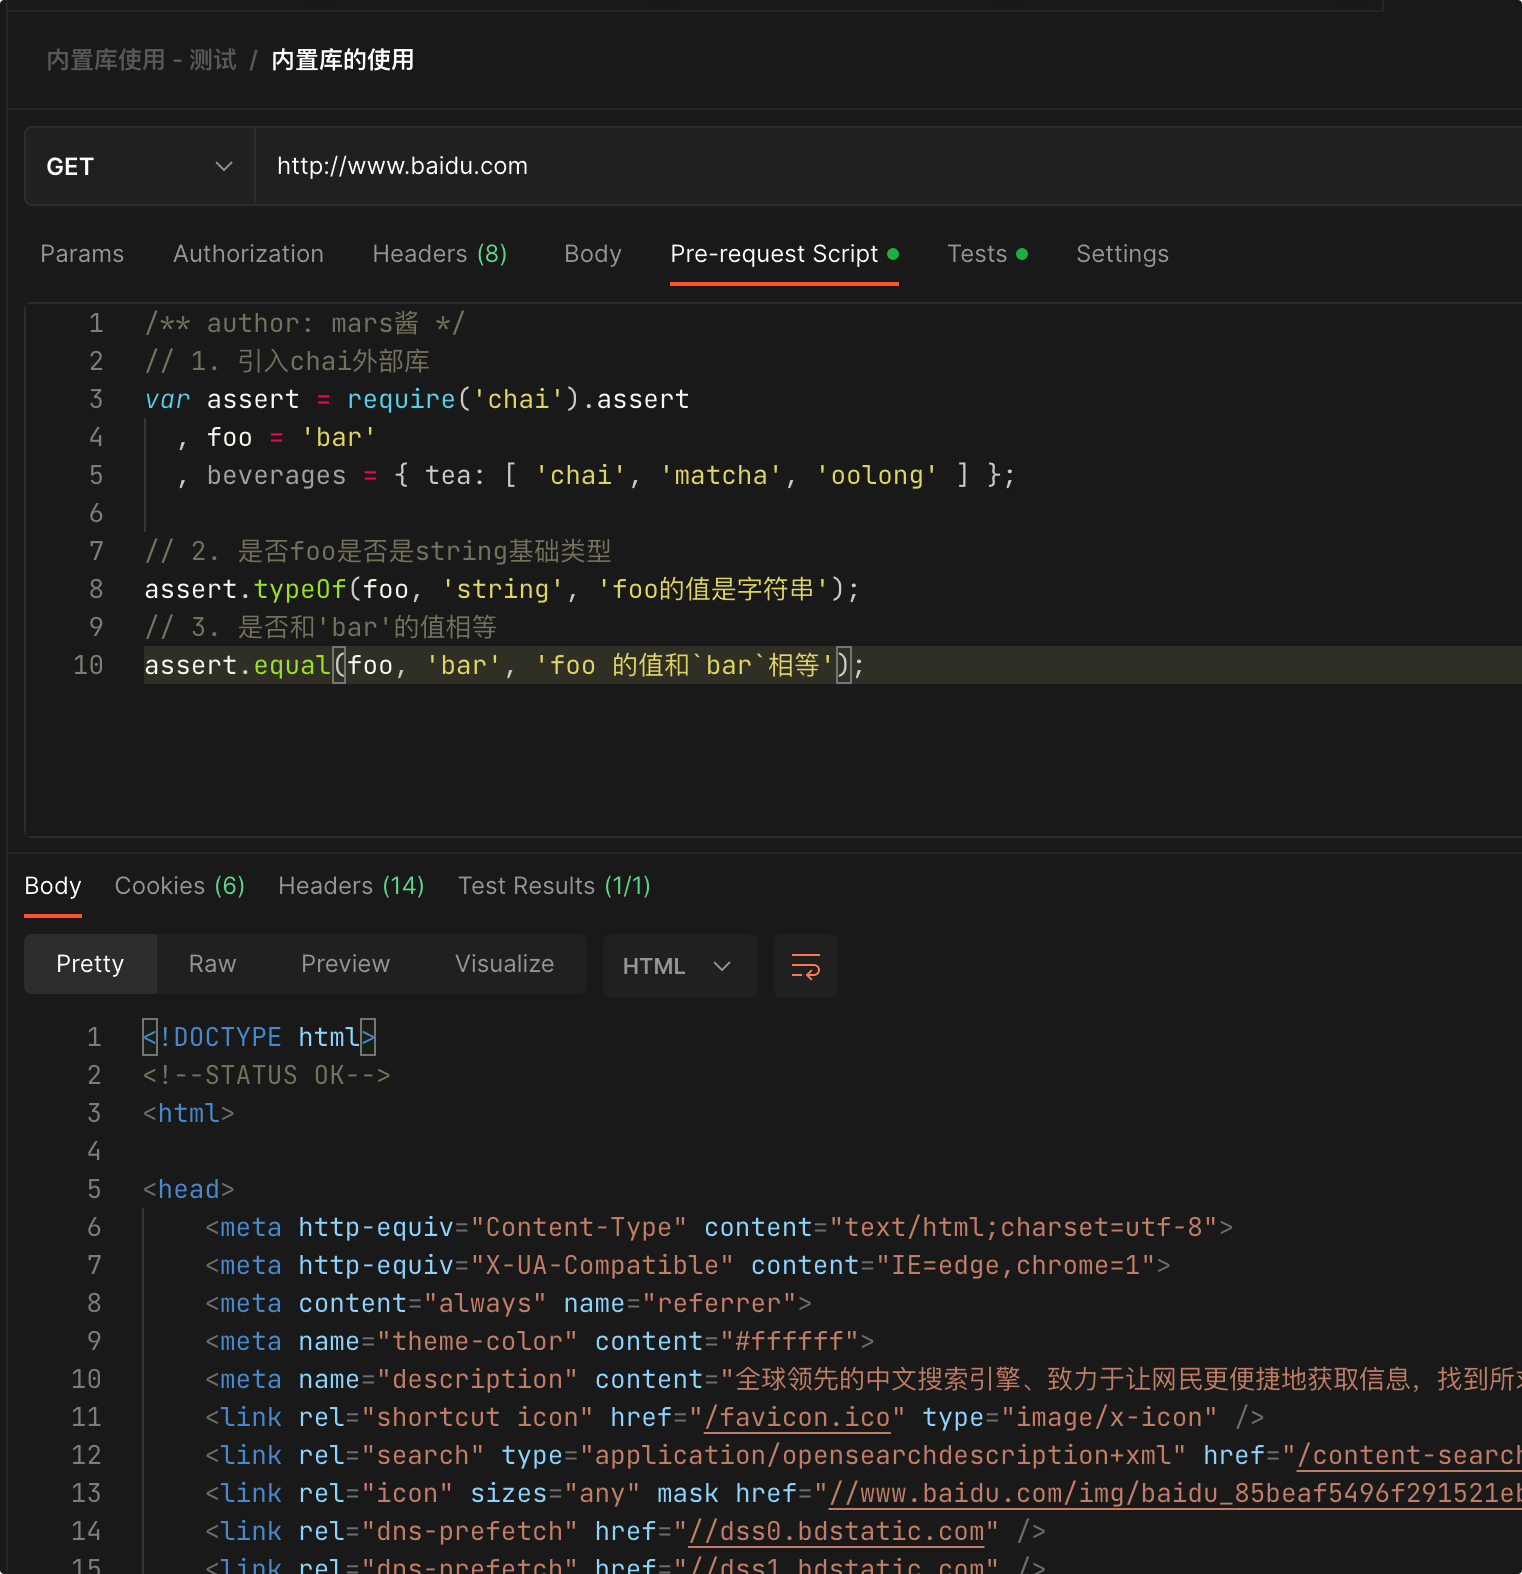Select the response Body tab
1522x1574 pixels.
coord(53,886)
